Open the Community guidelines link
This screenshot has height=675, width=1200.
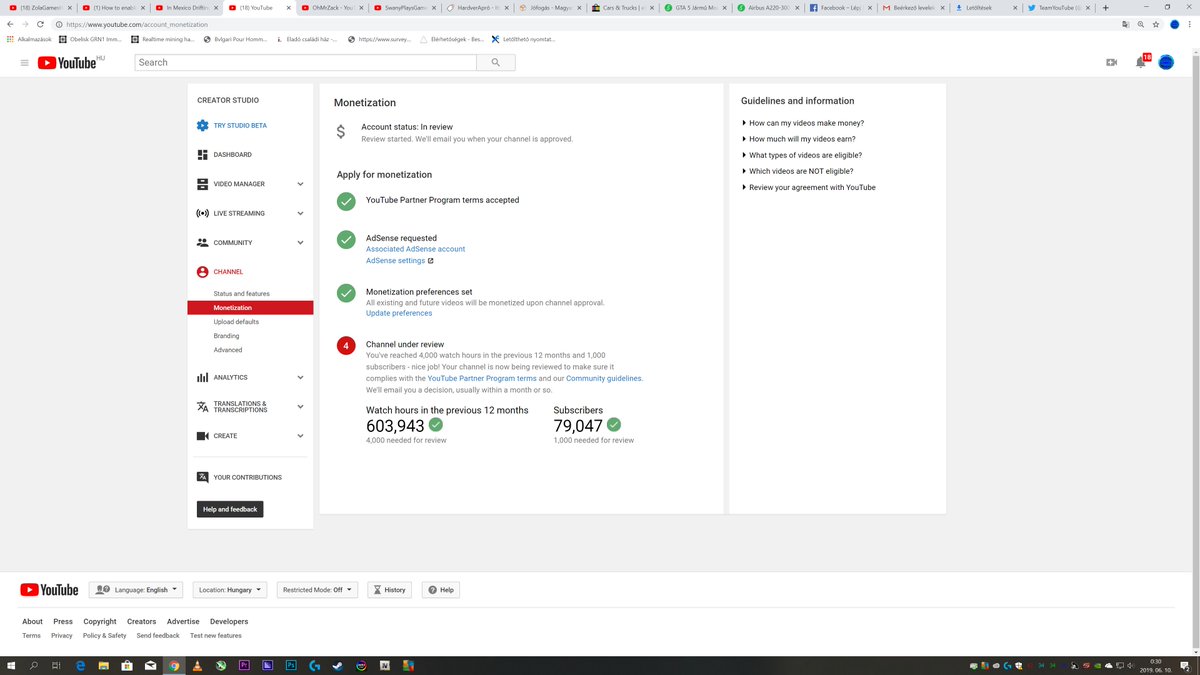pos(604,379)
